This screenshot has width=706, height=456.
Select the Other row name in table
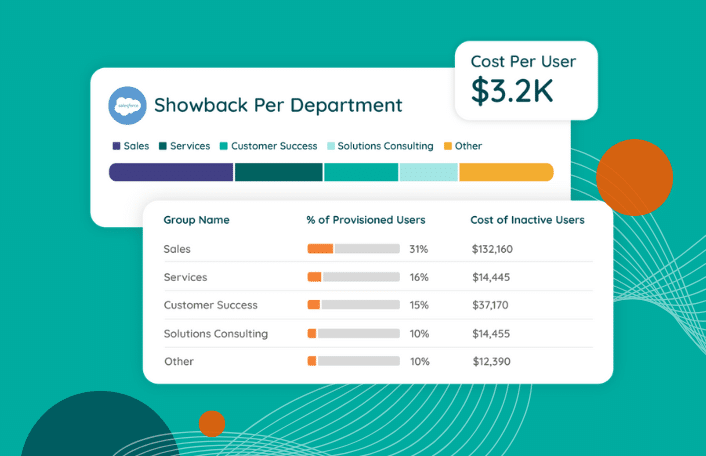179,361
